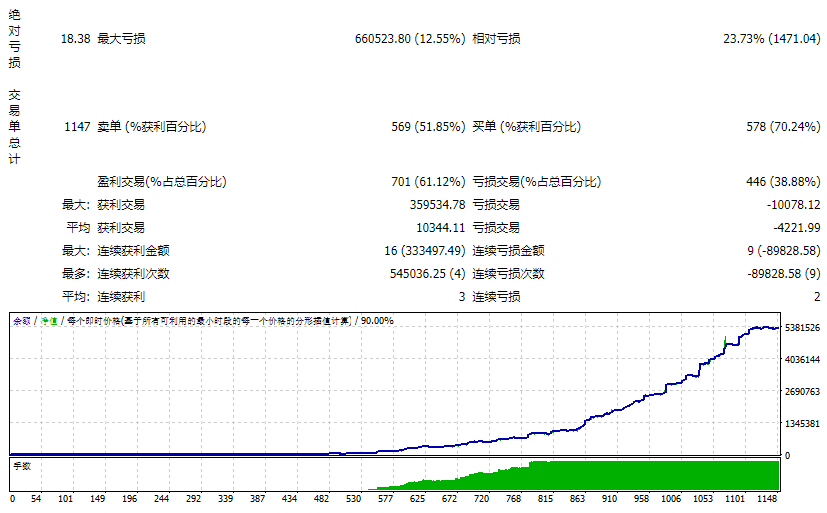827x513 pixels.
Task: Click the x-axis label 482
Action: pos(321,499)
